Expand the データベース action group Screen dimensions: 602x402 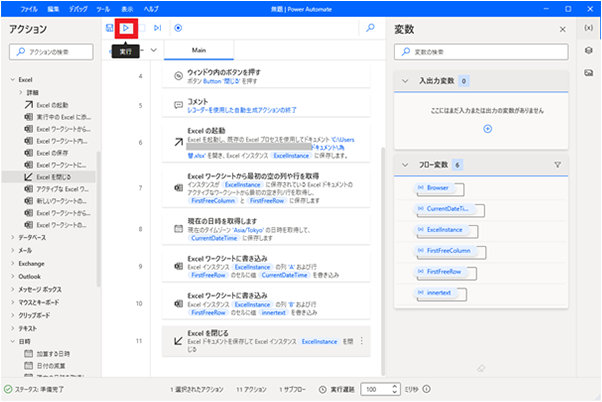[13, 237]
